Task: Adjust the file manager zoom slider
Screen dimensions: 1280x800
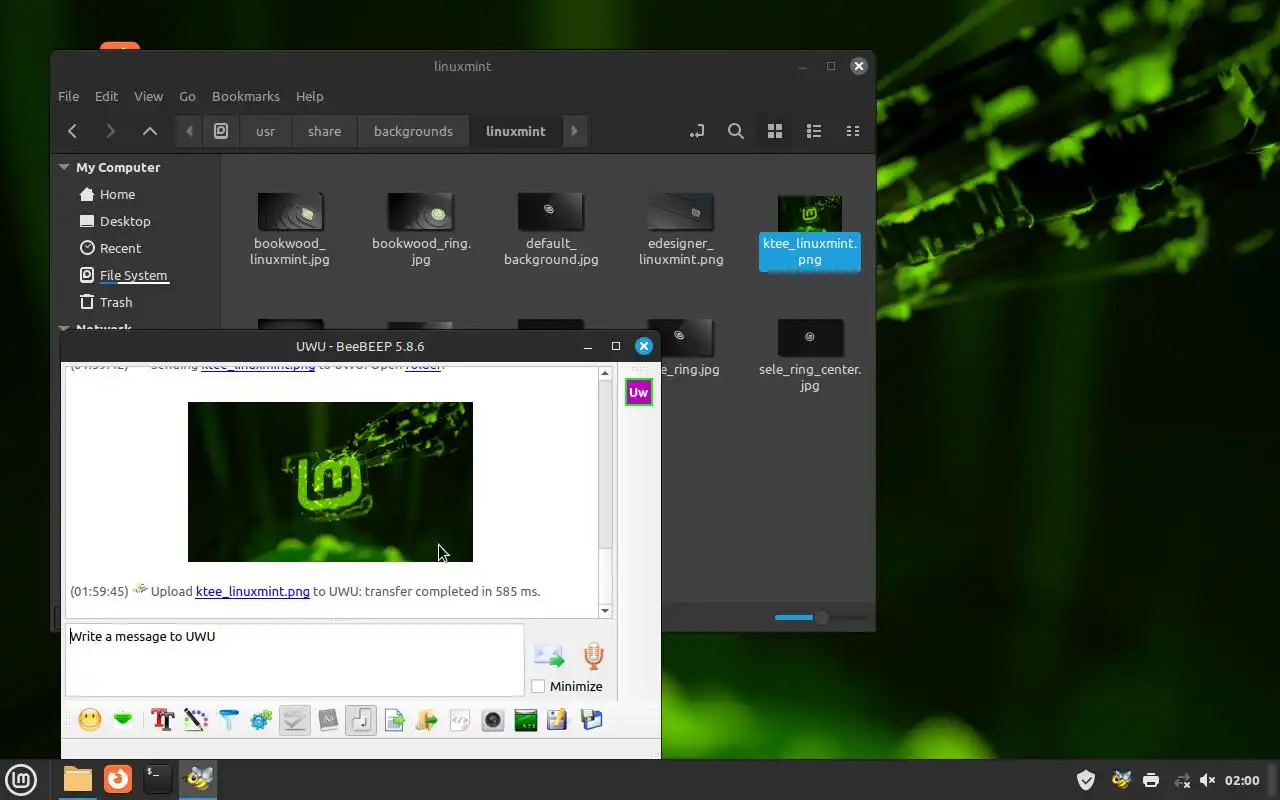Action: pos(820,618)
